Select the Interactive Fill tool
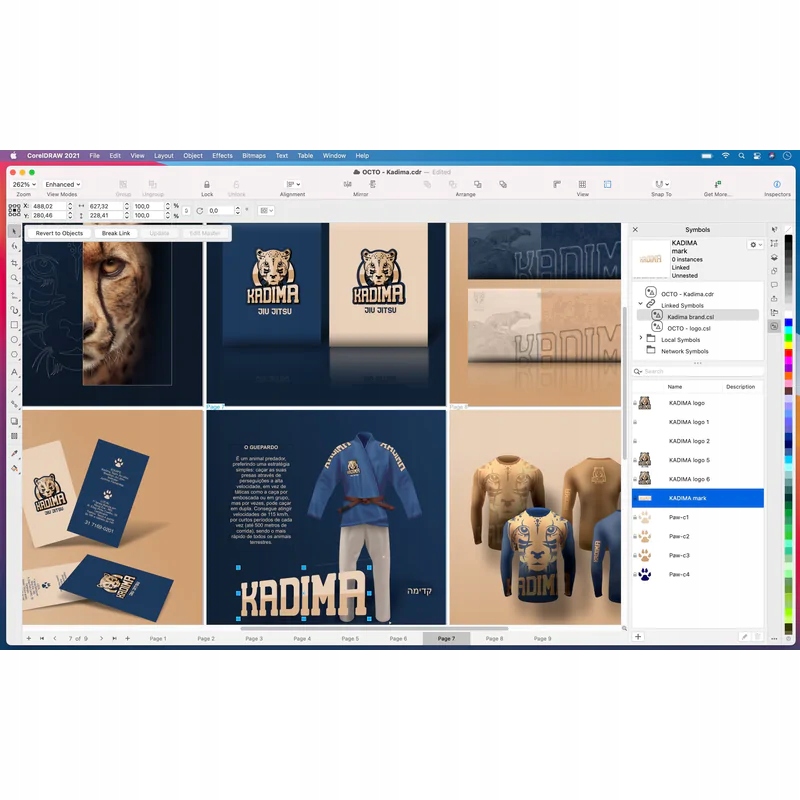 click(14, 468)
